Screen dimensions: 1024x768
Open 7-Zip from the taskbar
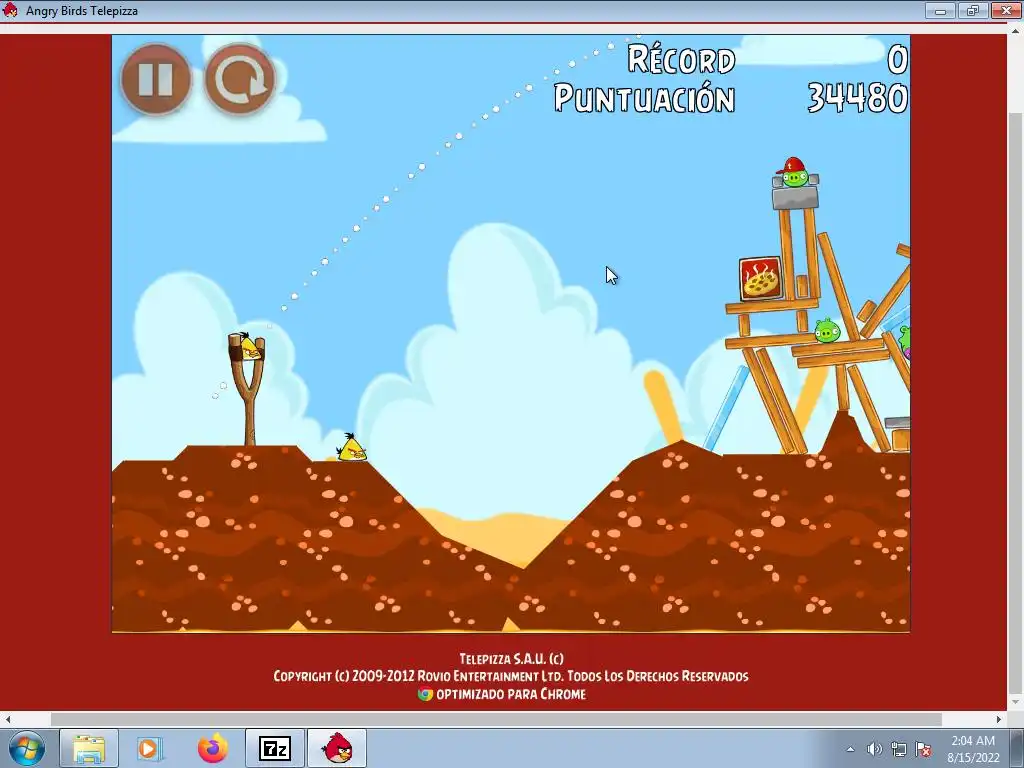tap(274, 748)
